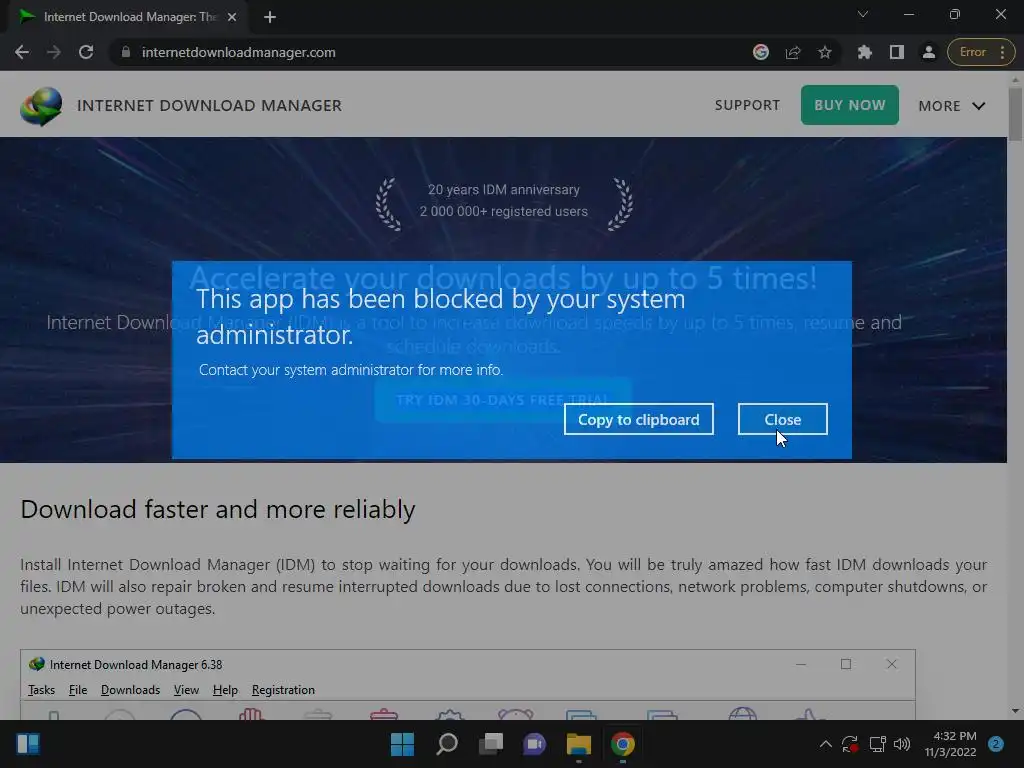
Task: Open Registration menu in IDM screenshot
Action: pos(283,690)
